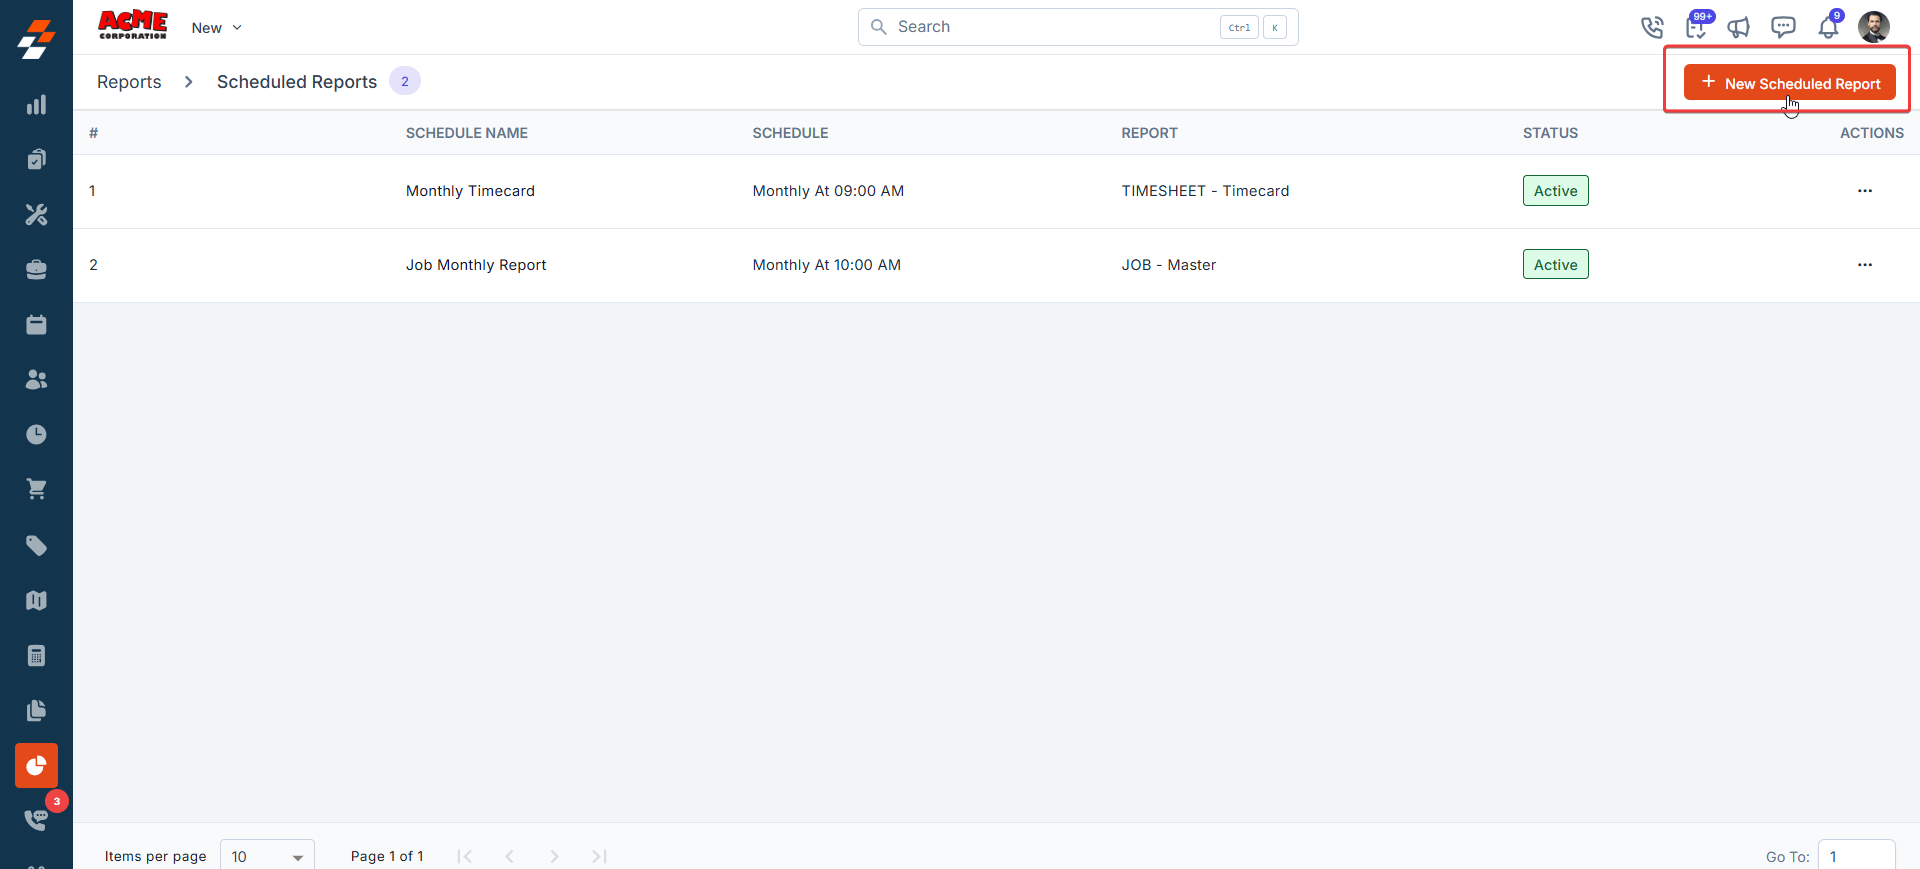The height and width of the screenshot is (869, 1920).
Task: Click the Page 1 of 1 label
Action: click(x=387, y=856)
